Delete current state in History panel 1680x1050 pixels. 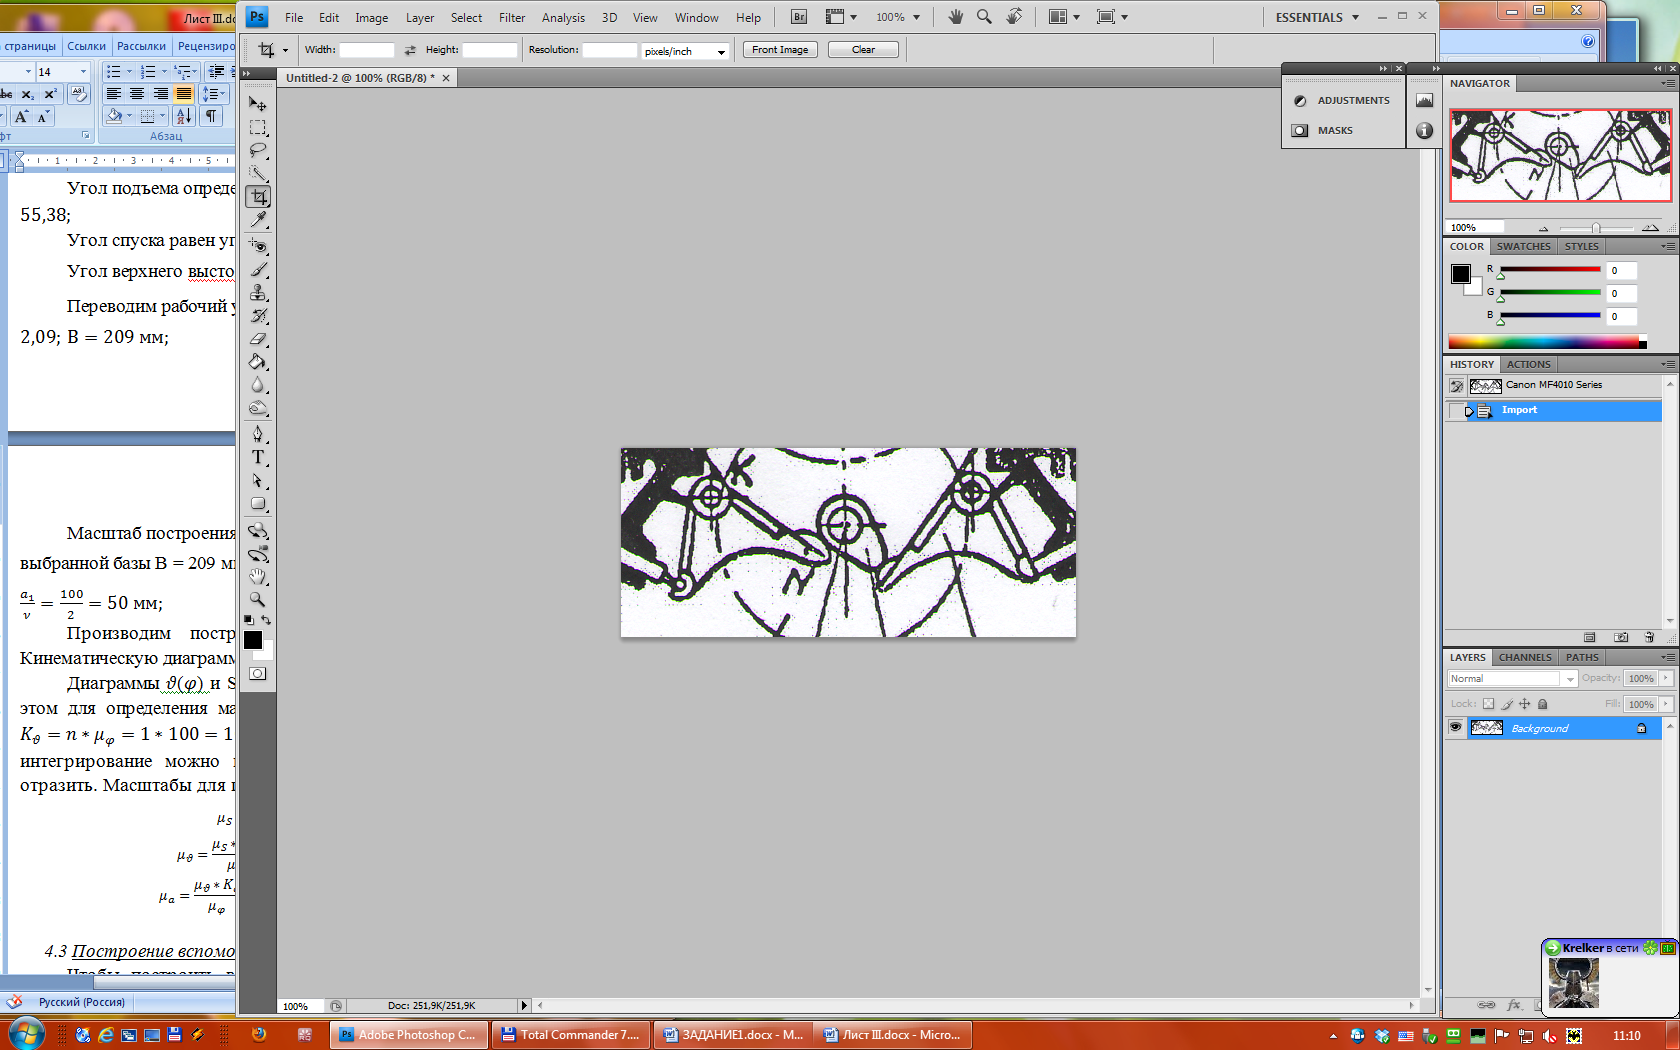1649,637
